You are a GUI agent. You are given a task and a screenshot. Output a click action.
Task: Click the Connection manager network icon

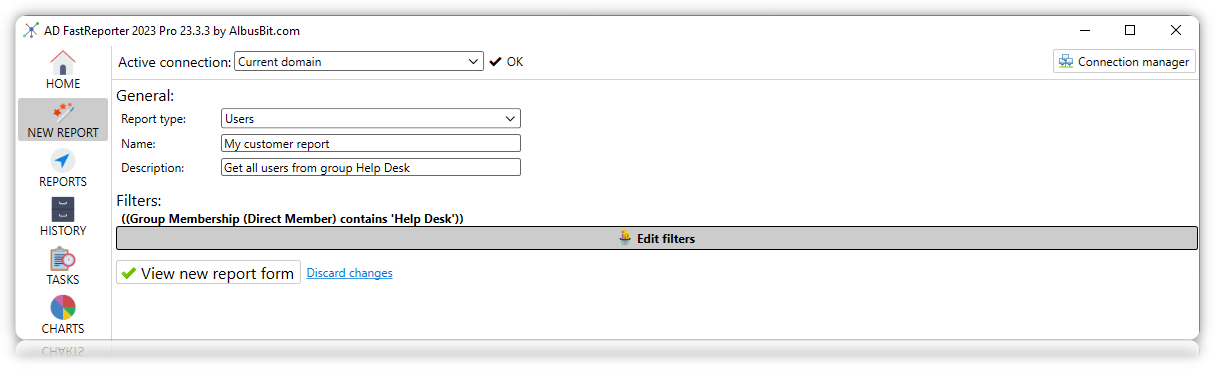pyautogui.click(x=1066, y=62)
